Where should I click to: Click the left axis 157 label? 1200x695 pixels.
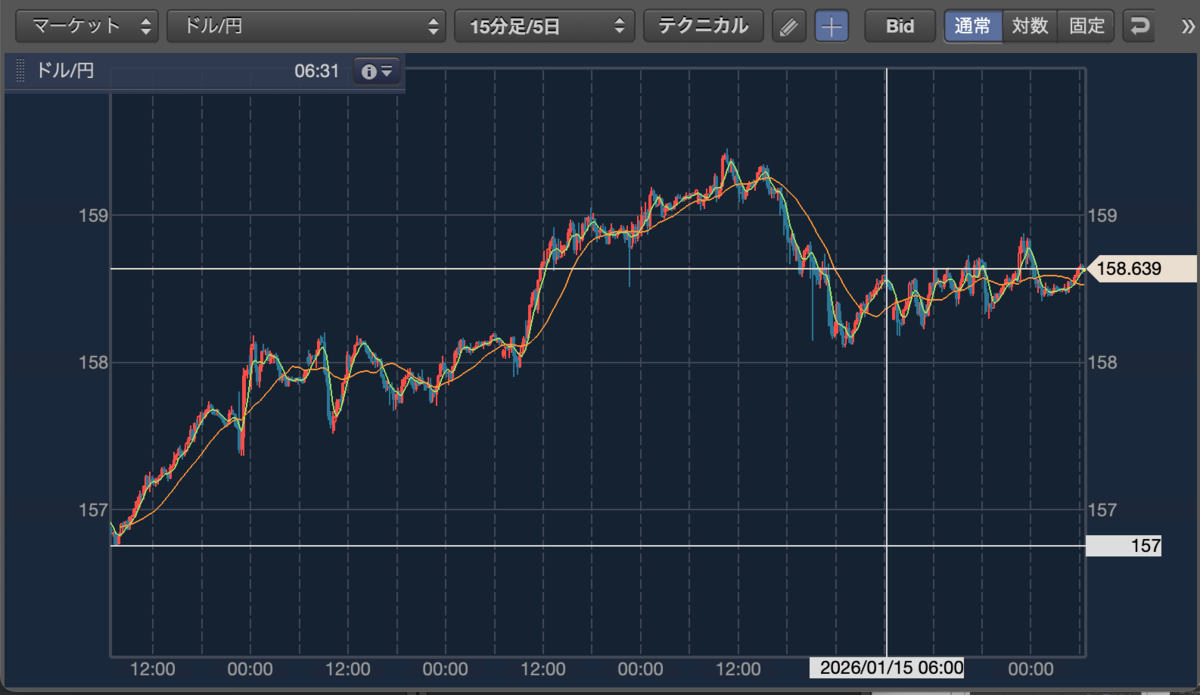point(92,509)
